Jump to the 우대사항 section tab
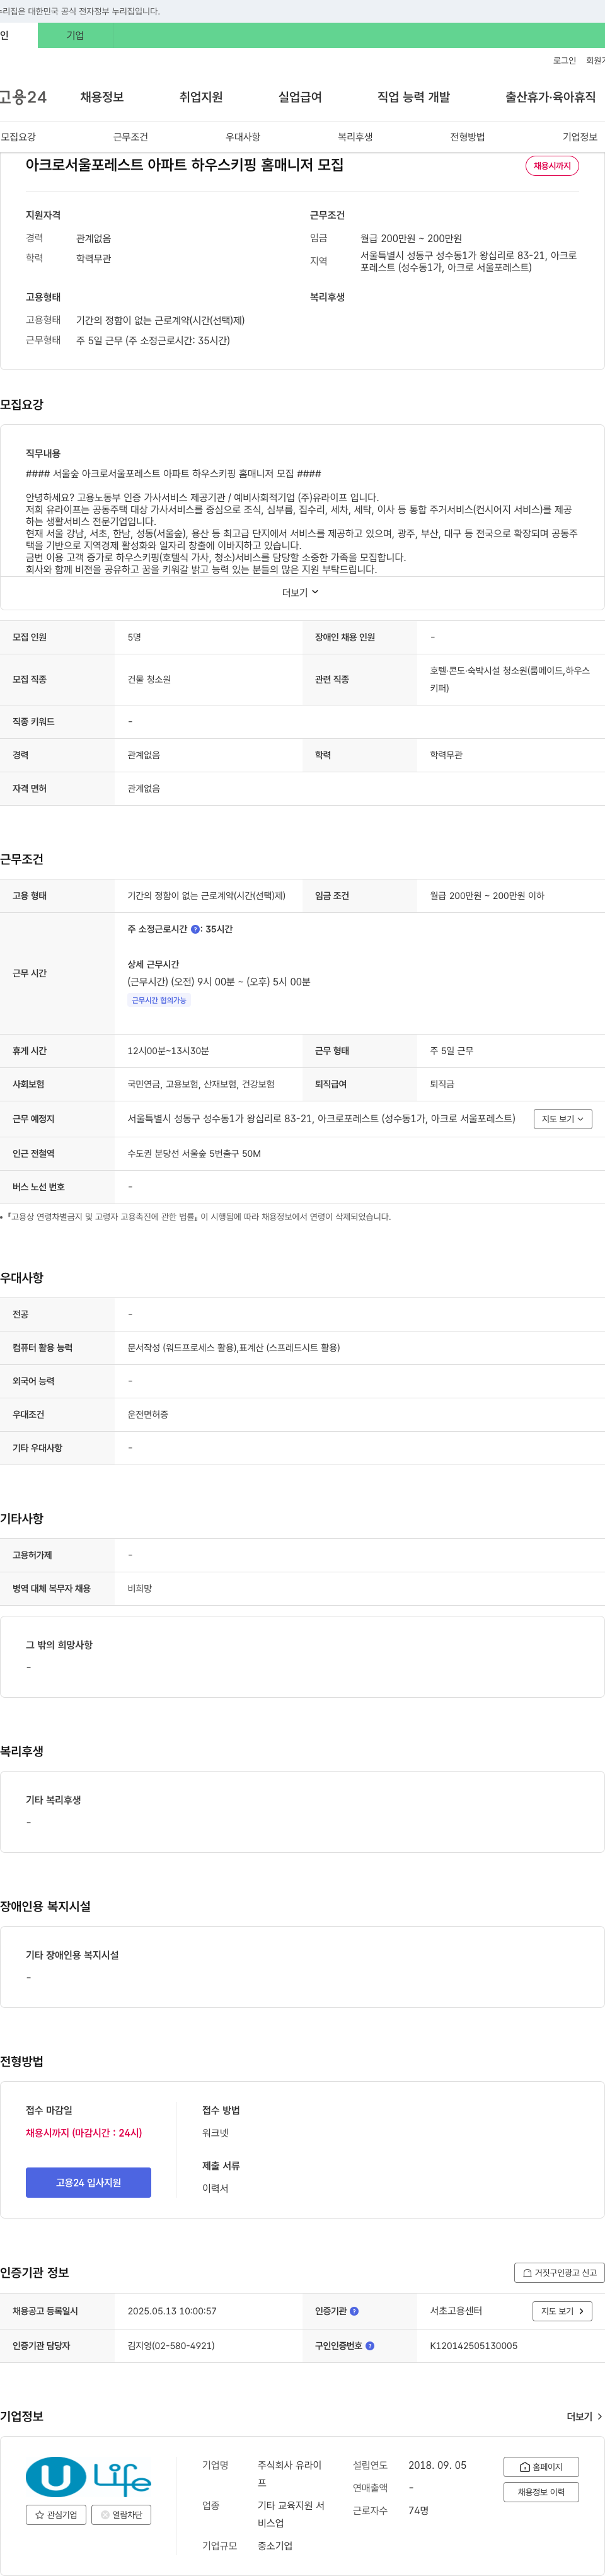The height and width of the screenshot is (2576, 605). pyautogui.click(x=243, y=137)
